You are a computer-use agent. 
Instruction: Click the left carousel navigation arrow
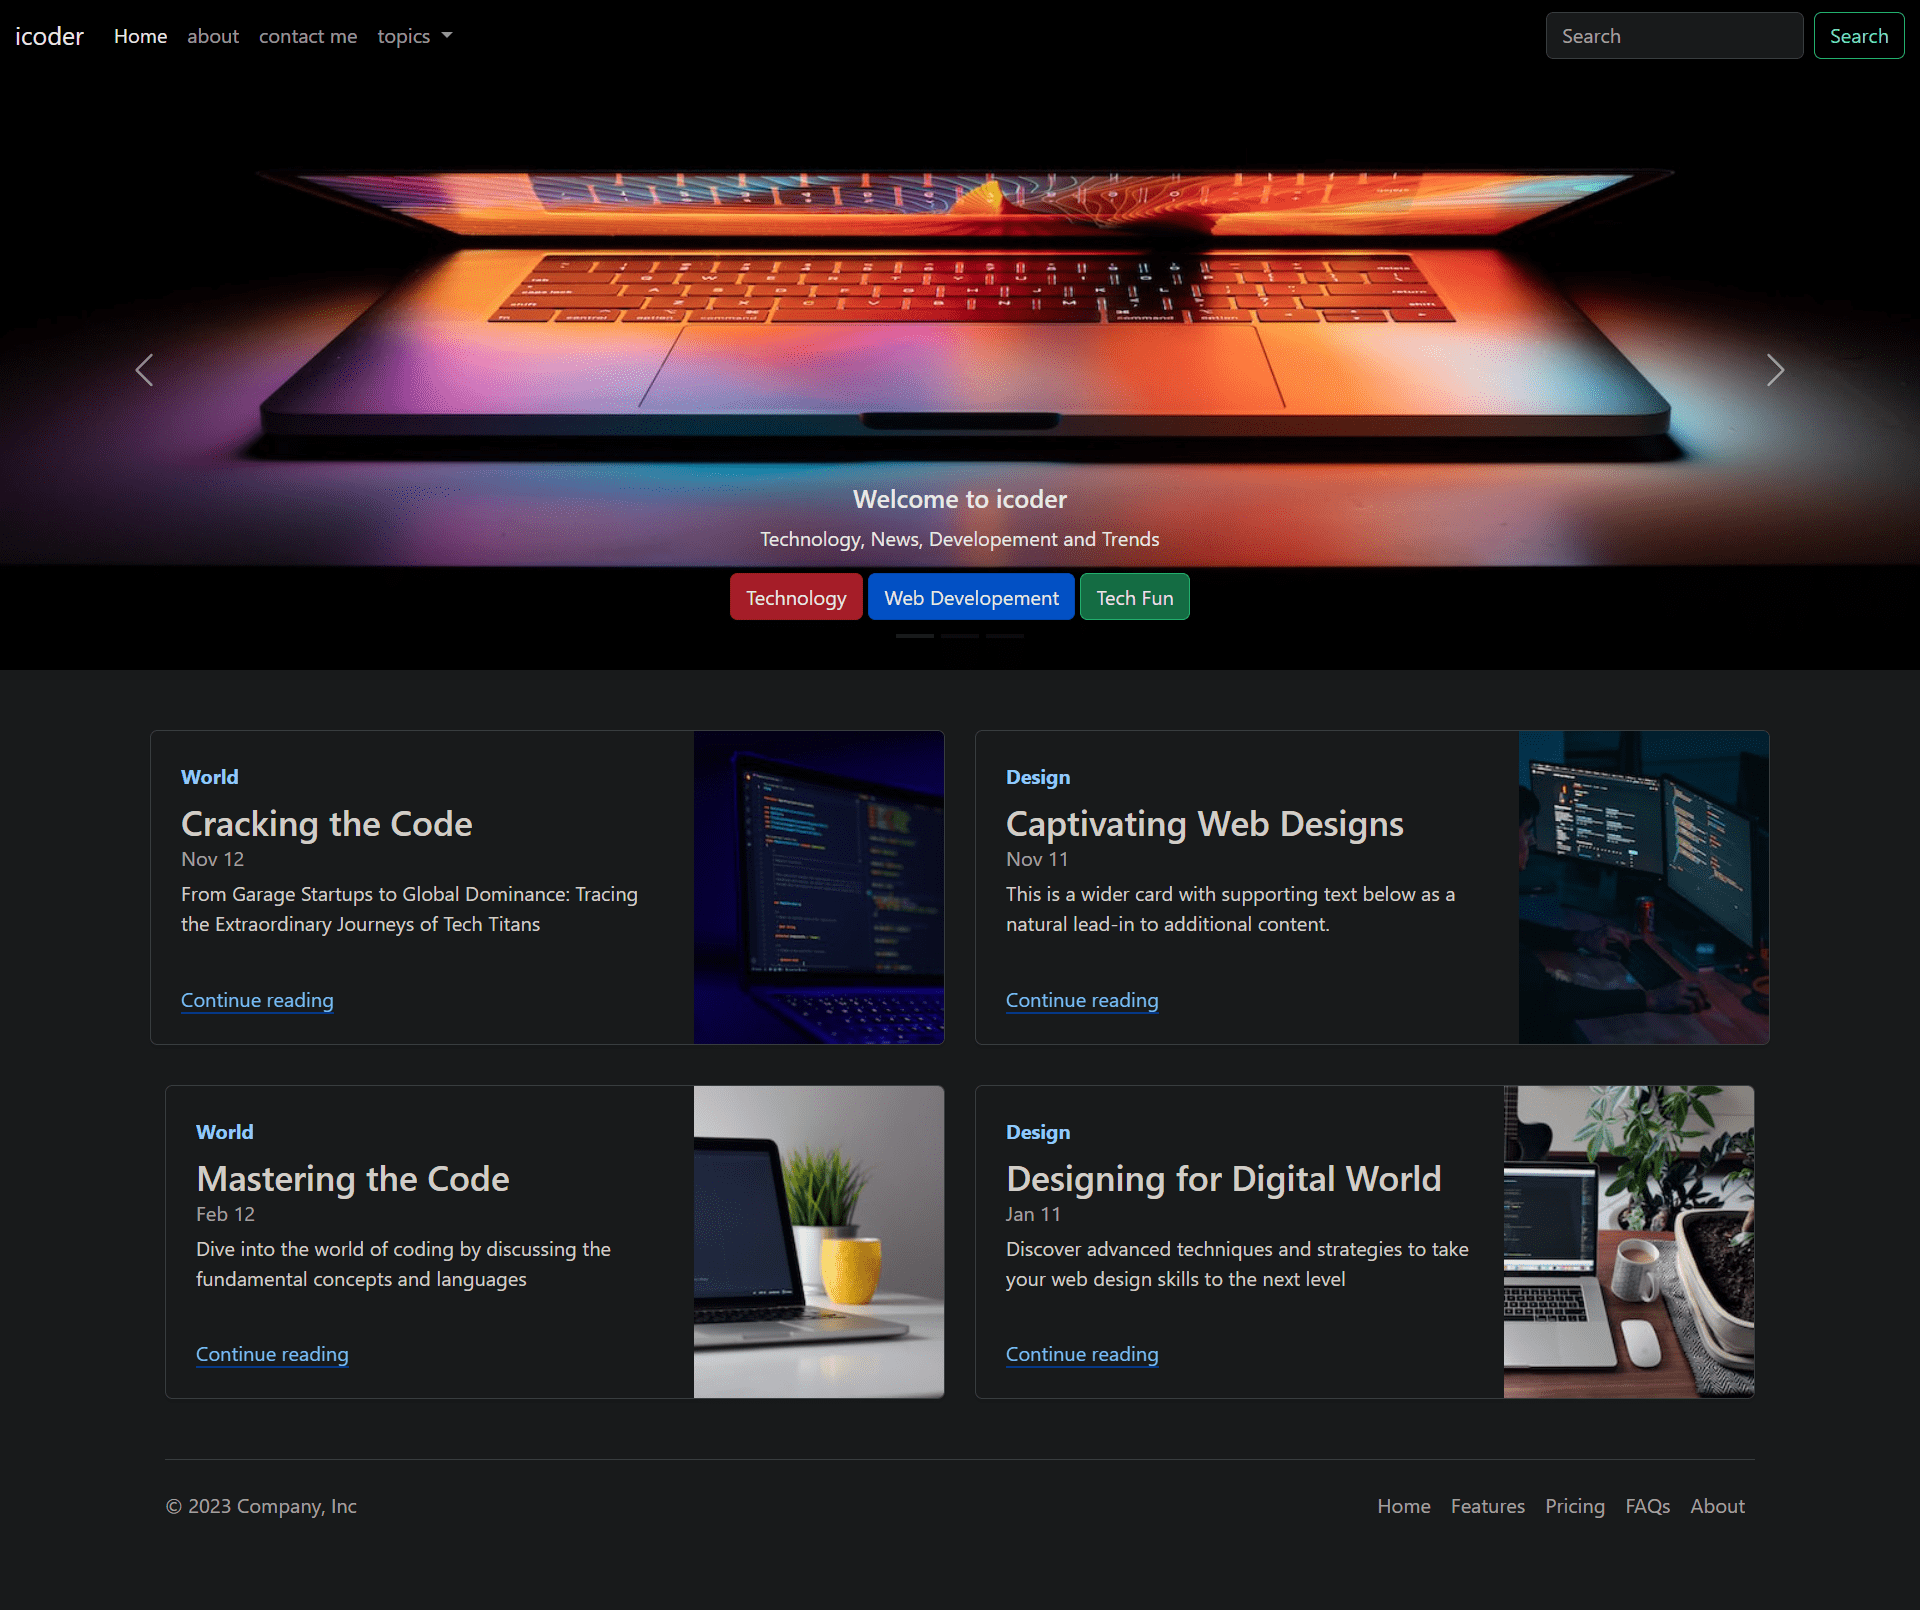coord(144,369)
